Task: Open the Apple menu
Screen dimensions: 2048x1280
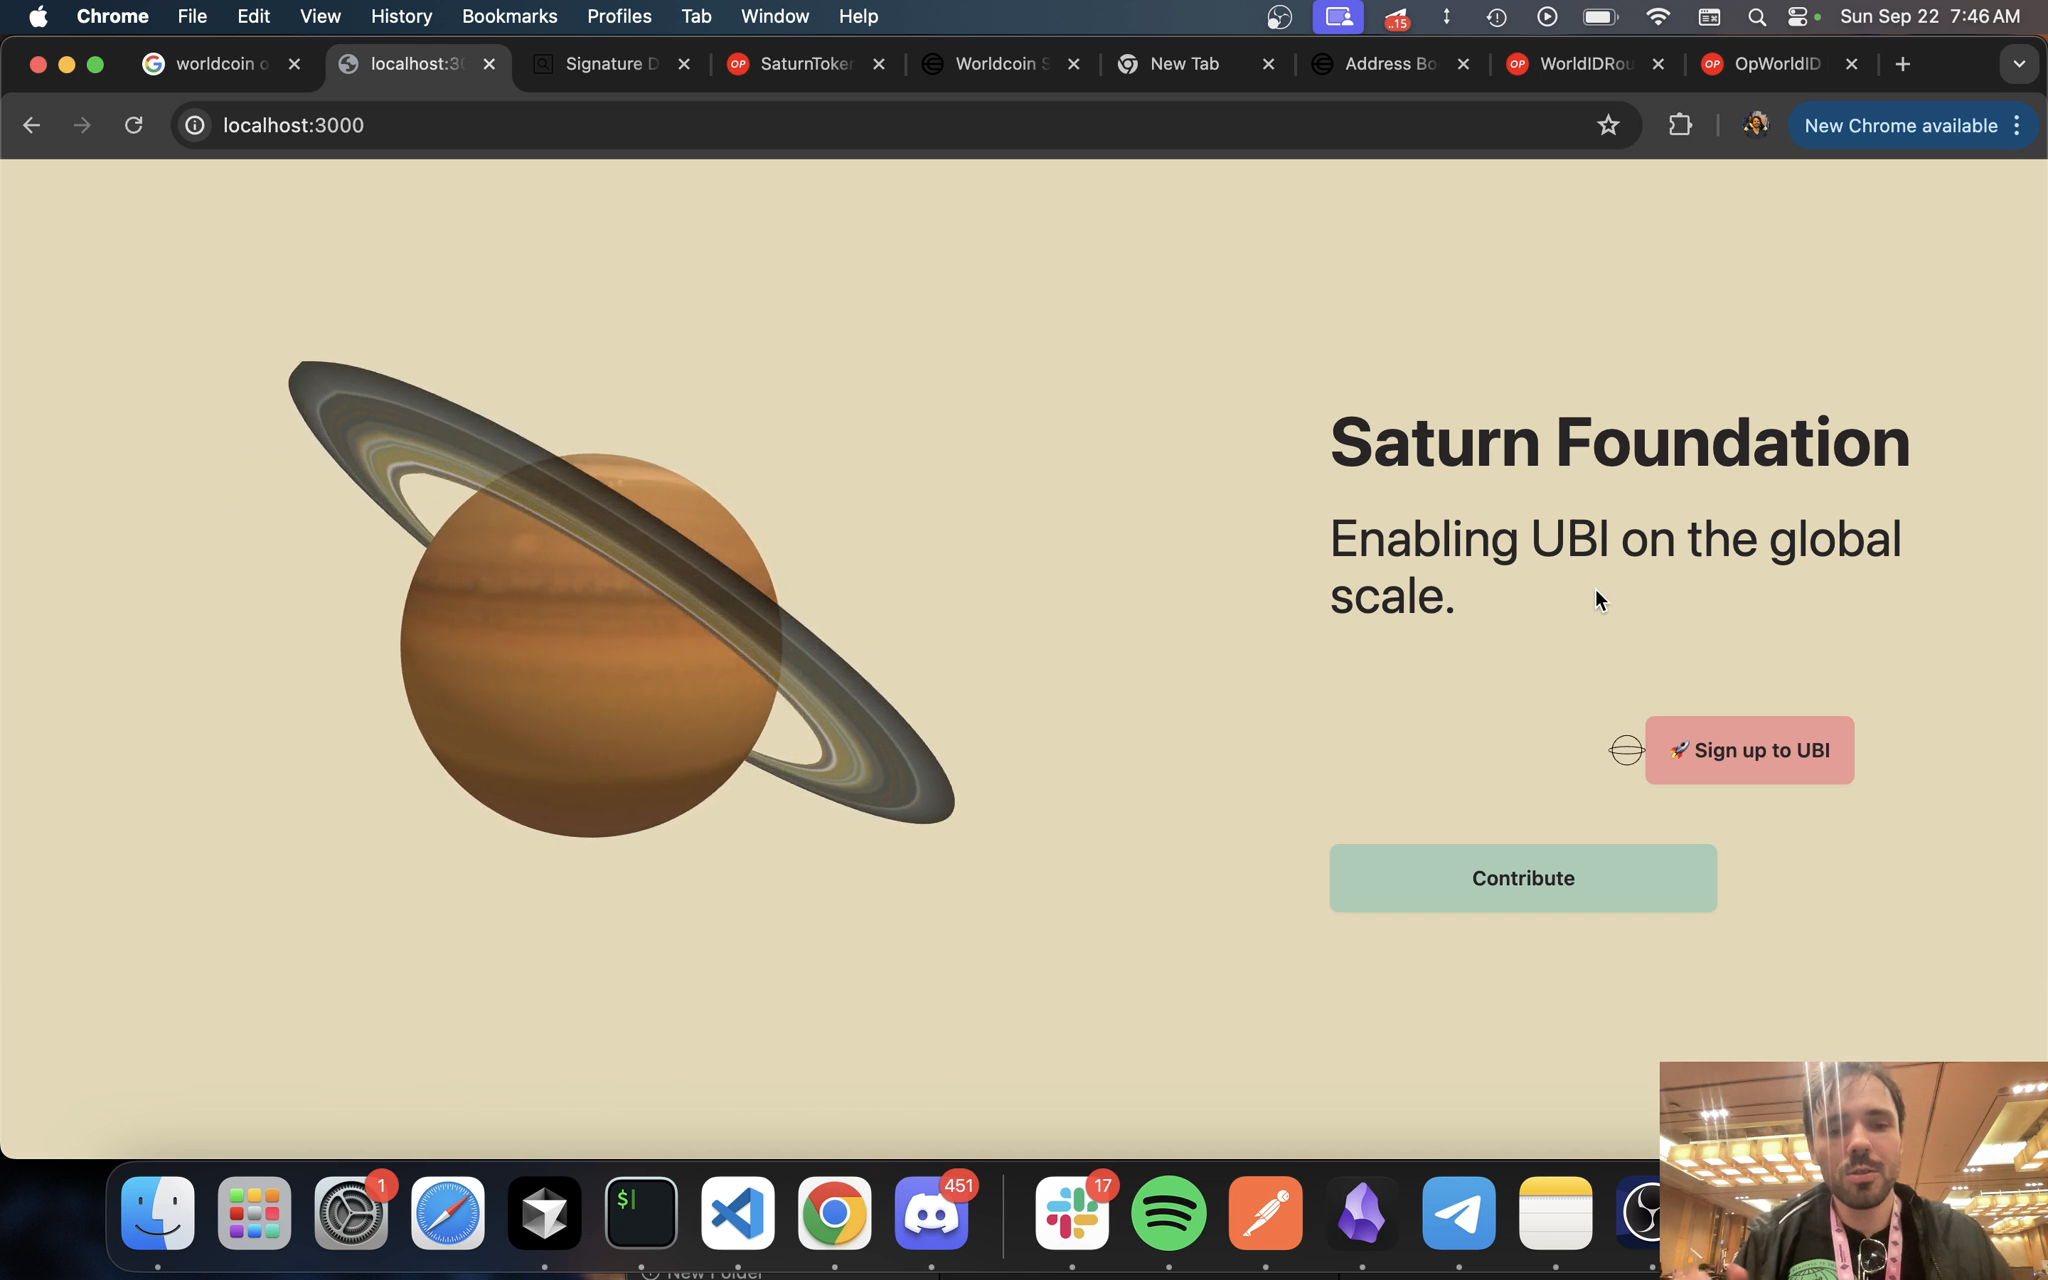Action: 38,16
